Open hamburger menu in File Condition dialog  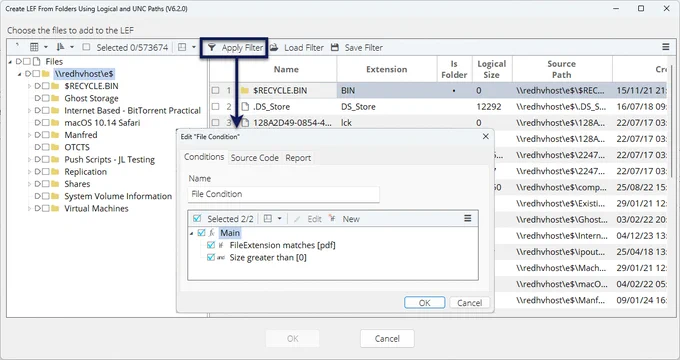coord(468,218)
